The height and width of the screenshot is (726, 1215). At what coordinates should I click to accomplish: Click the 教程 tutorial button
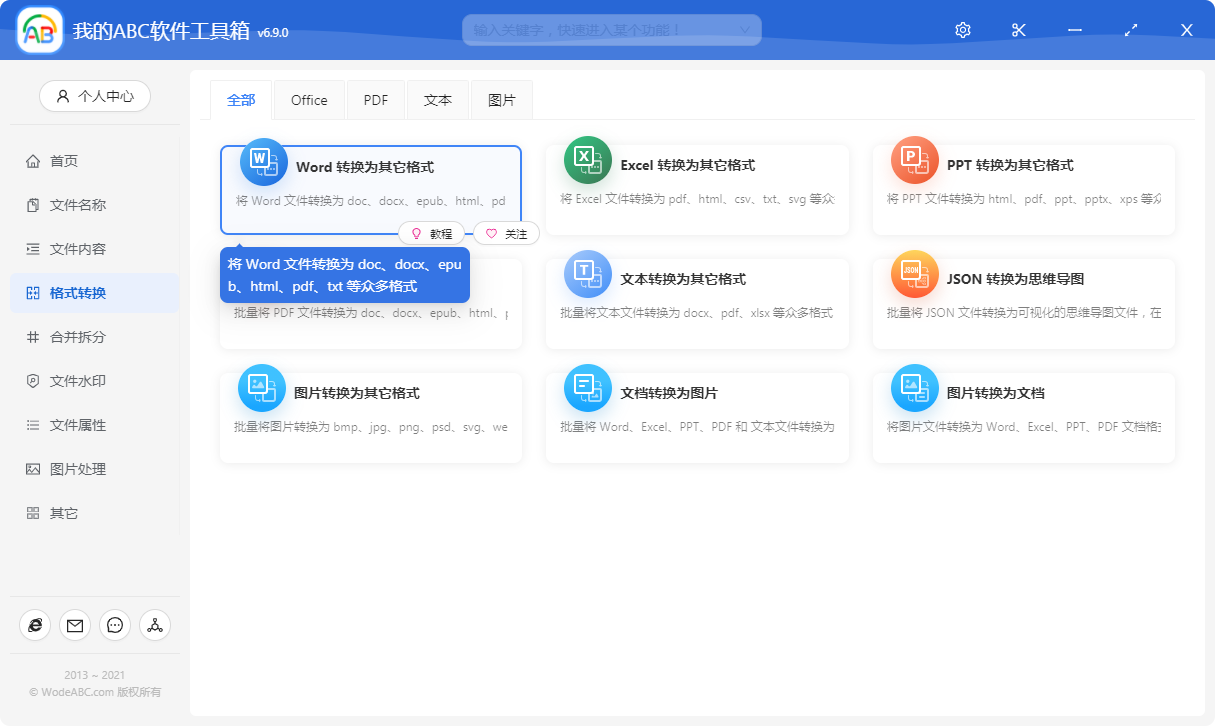[x=433, y=233]
